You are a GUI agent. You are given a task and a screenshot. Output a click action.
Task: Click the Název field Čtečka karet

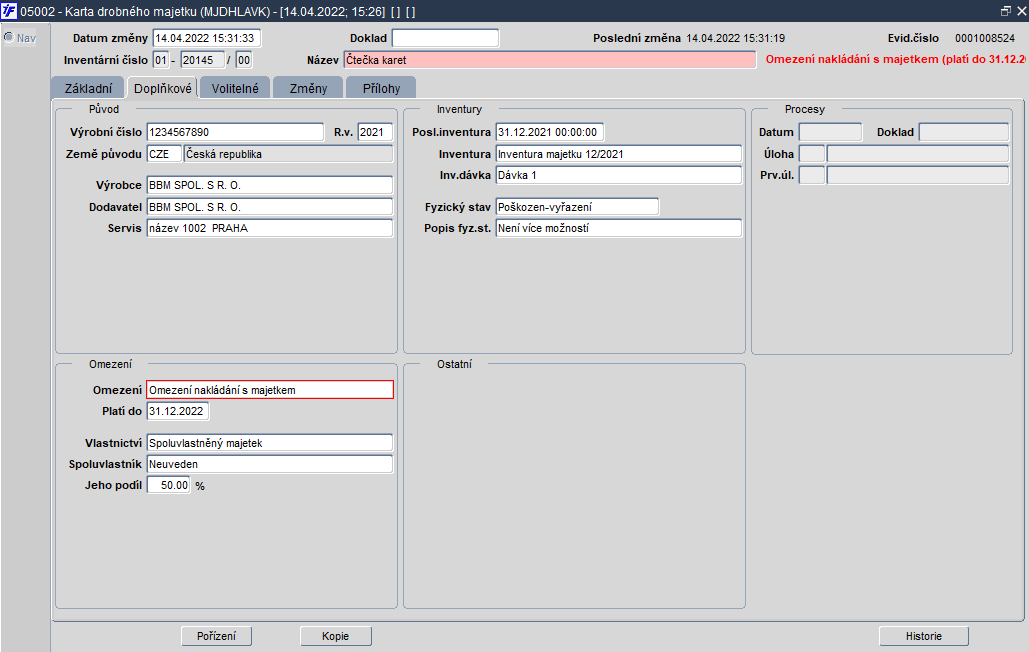pos(550,60)
